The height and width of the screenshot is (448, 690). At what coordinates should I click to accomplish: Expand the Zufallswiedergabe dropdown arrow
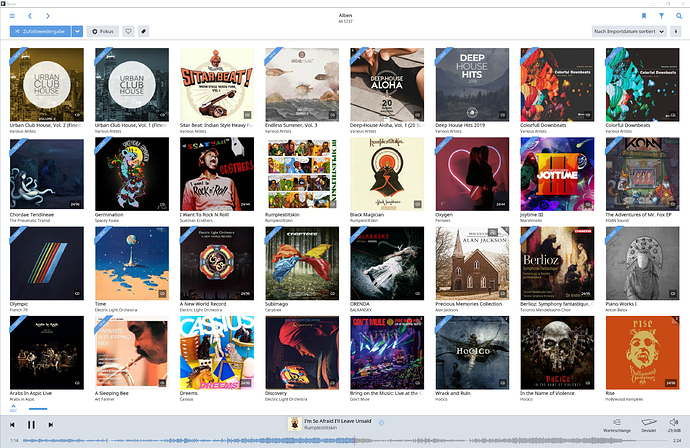[x=77, y=31]
